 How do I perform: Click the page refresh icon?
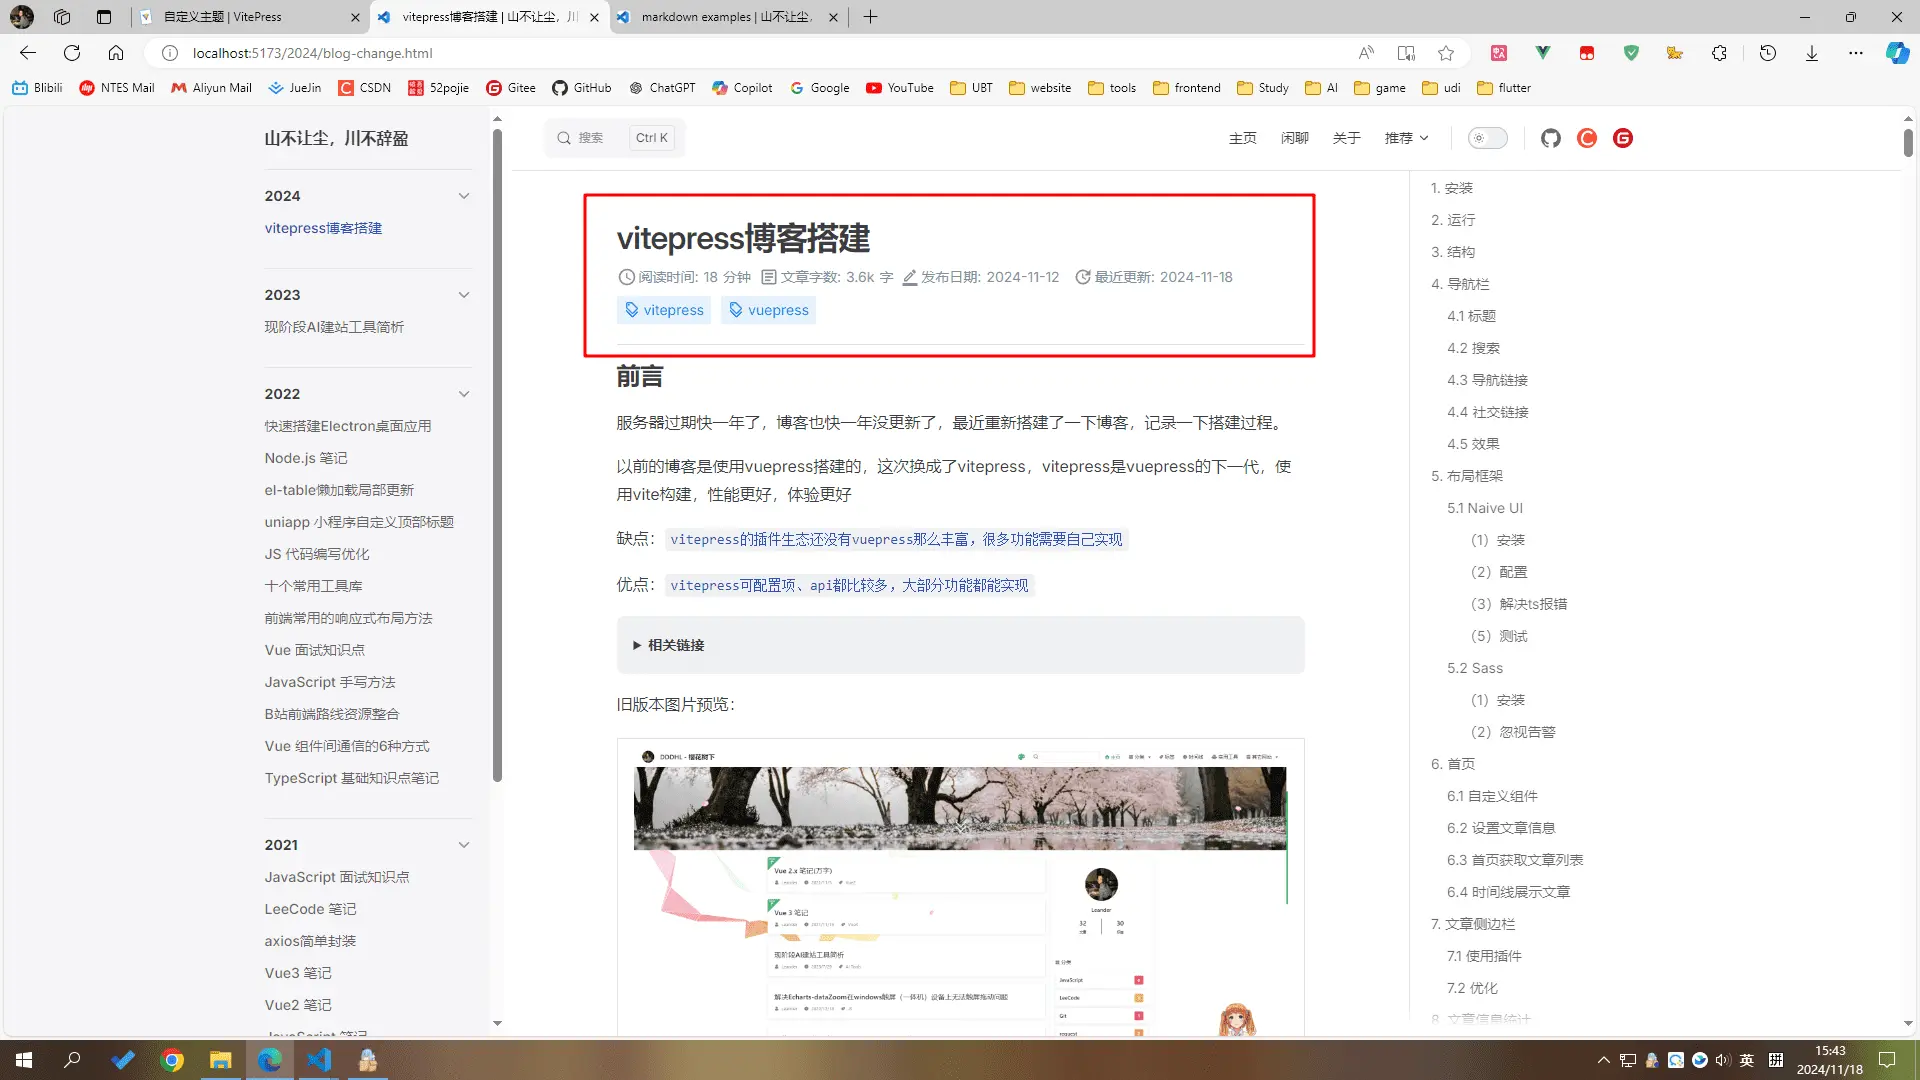coord(71,53)
